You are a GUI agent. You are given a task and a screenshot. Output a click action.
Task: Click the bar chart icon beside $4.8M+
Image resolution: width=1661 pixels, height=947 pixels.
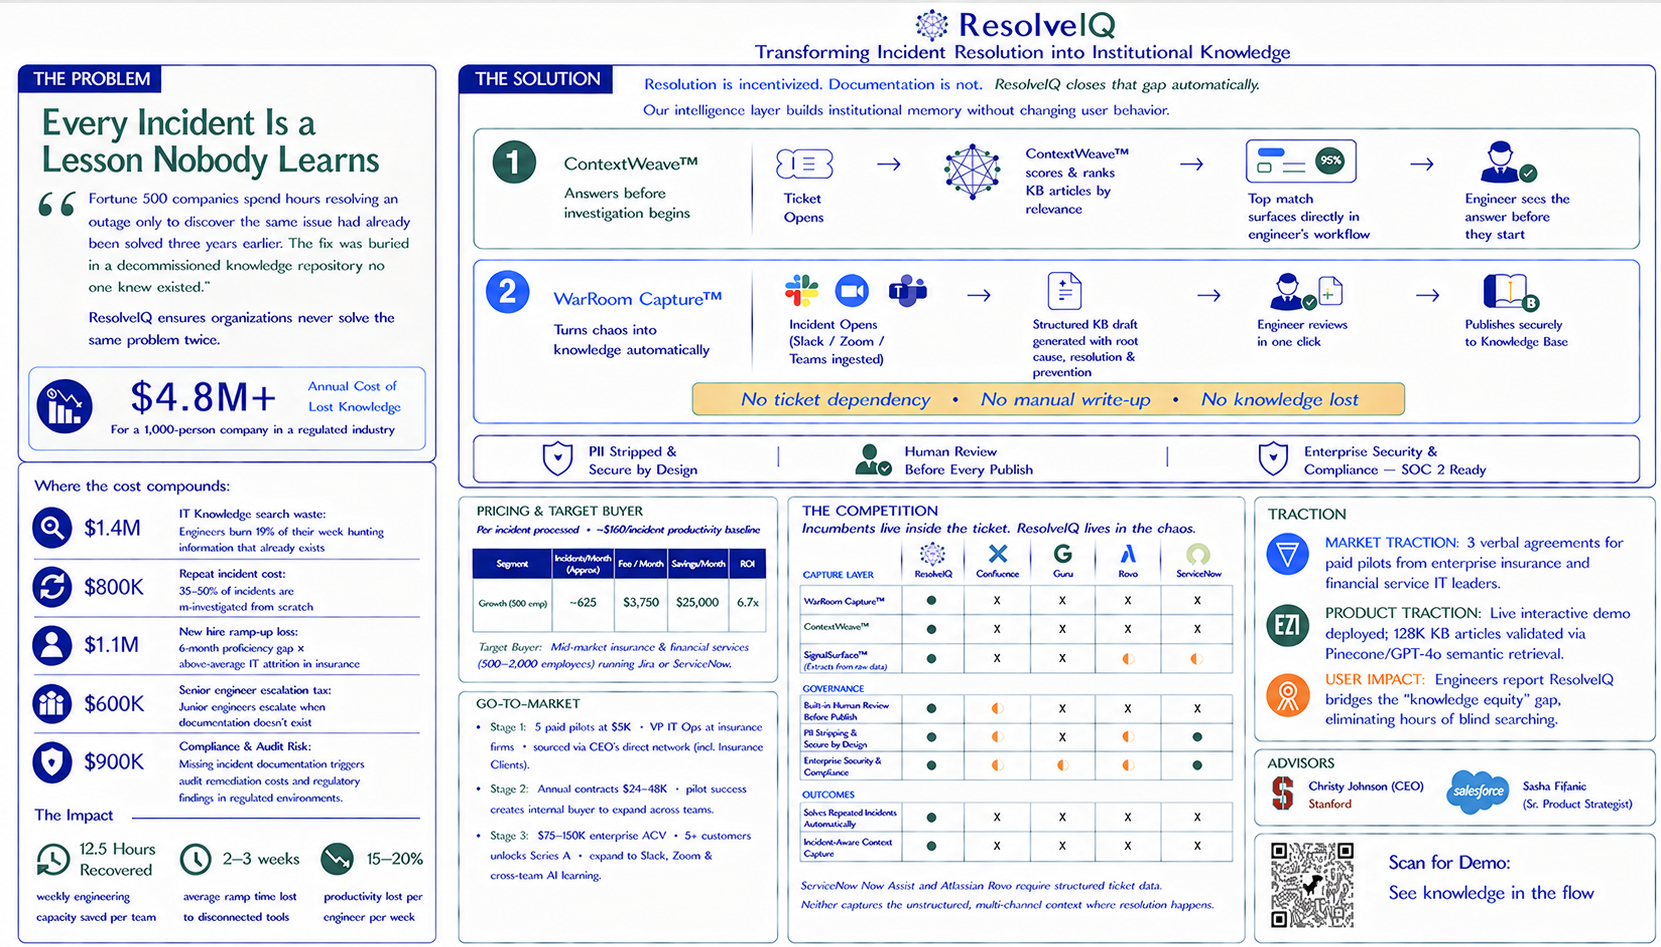click(x=65, y=406)
